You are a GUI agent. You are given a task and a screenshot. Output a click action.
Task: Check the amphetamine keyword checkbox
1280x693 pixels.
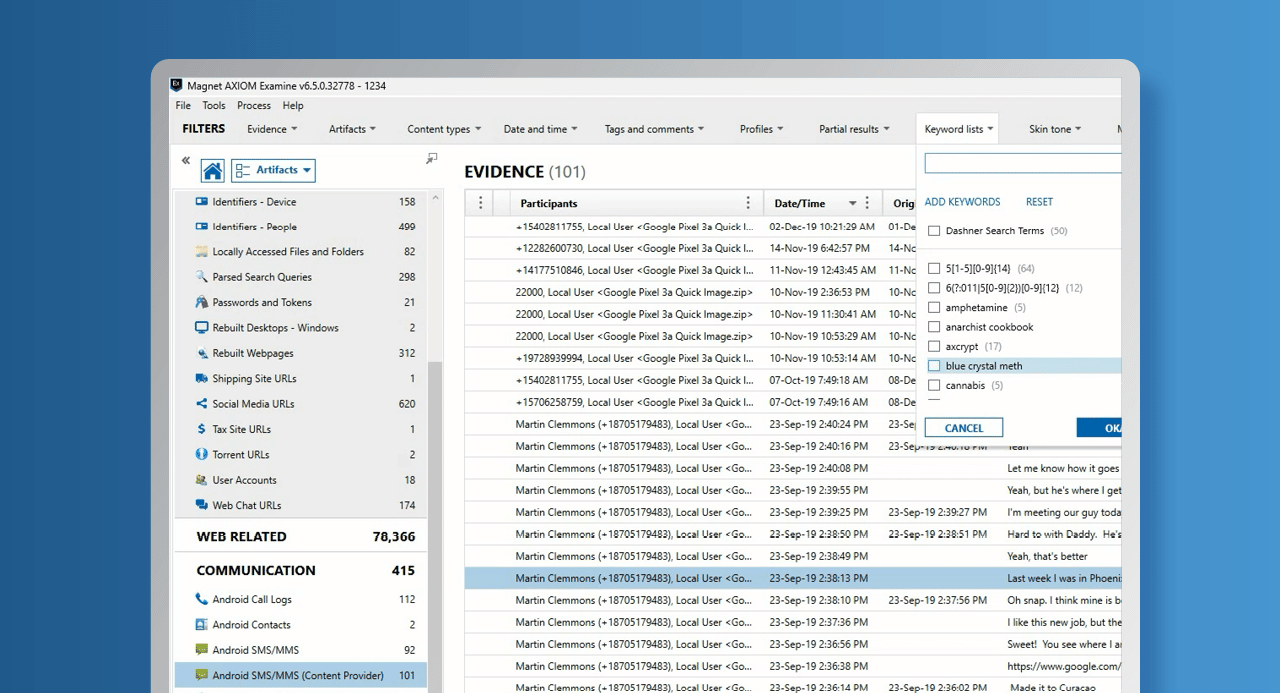click(x=934, y=308)
